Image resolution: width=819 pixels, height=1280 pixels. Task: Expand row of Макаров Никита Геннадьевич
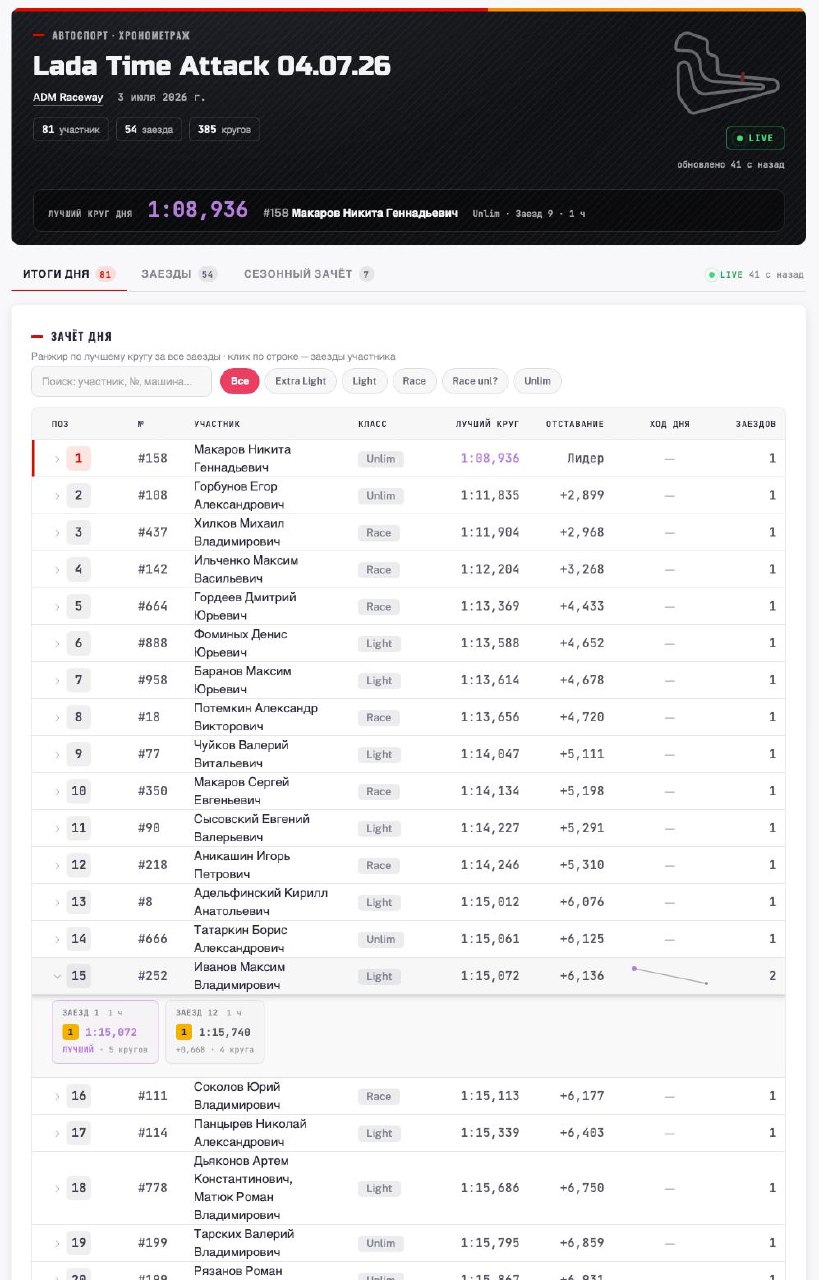[x=57, y=459]
